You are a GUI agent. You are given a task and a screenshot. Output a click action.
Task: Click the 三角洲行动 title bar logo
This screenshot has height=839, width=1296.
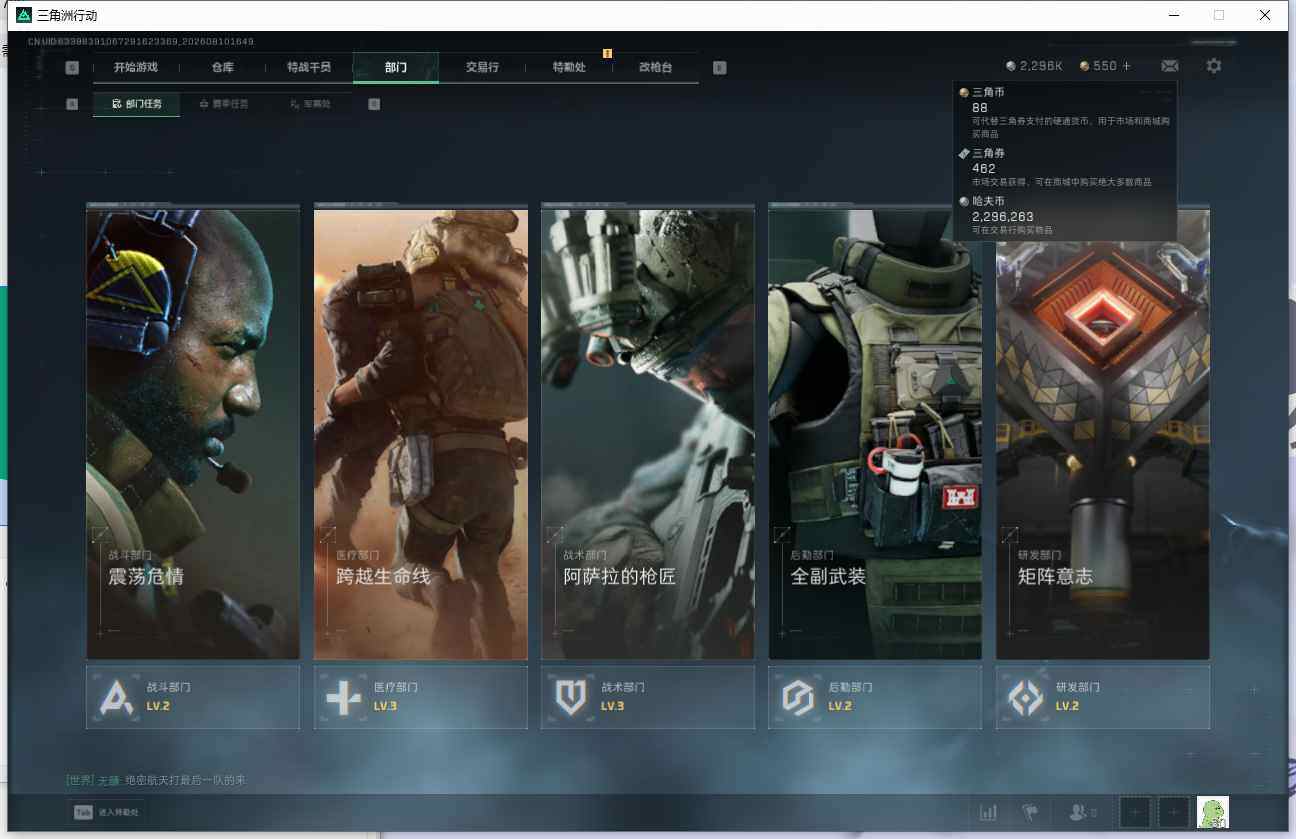[24, 15]
